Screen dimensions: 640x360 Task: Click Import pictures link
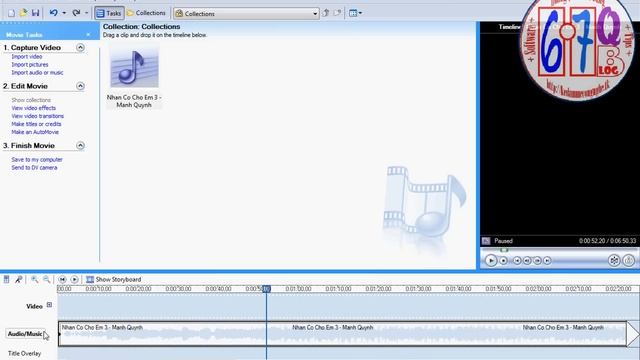coord(30,64)
